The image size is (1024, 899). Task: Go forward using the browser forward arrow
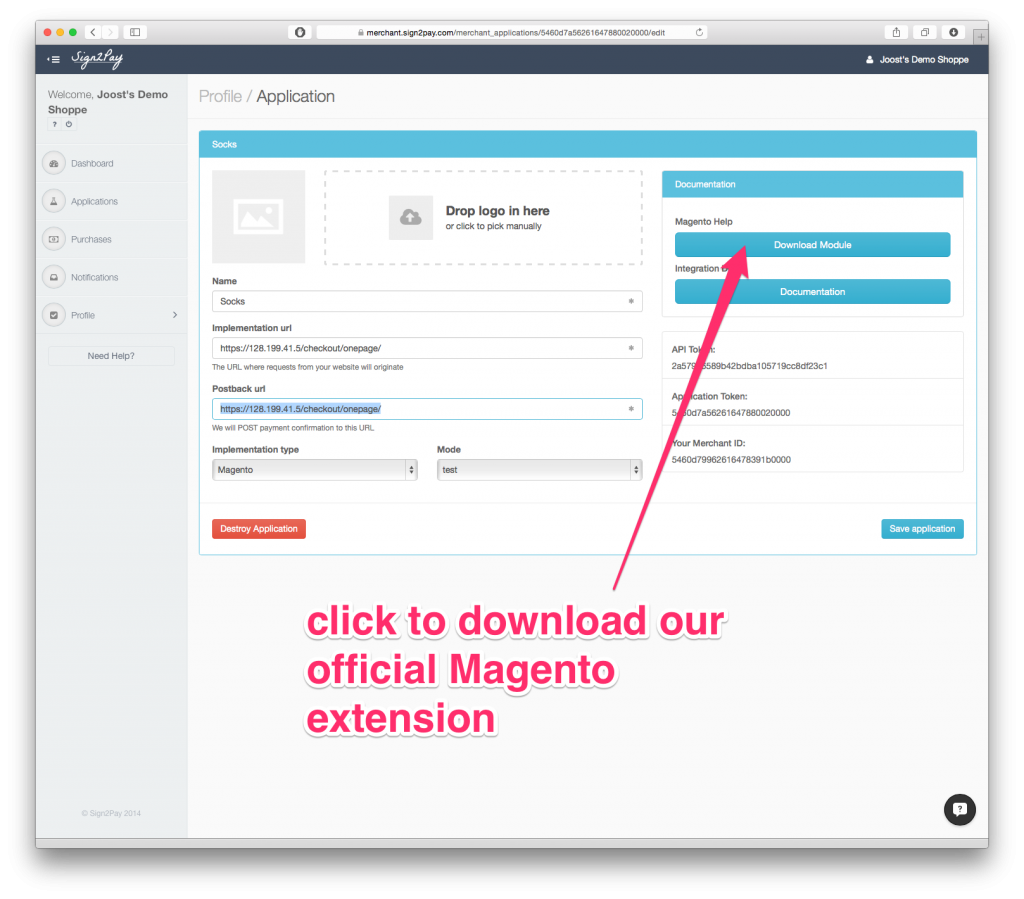[x=110, y=32]
